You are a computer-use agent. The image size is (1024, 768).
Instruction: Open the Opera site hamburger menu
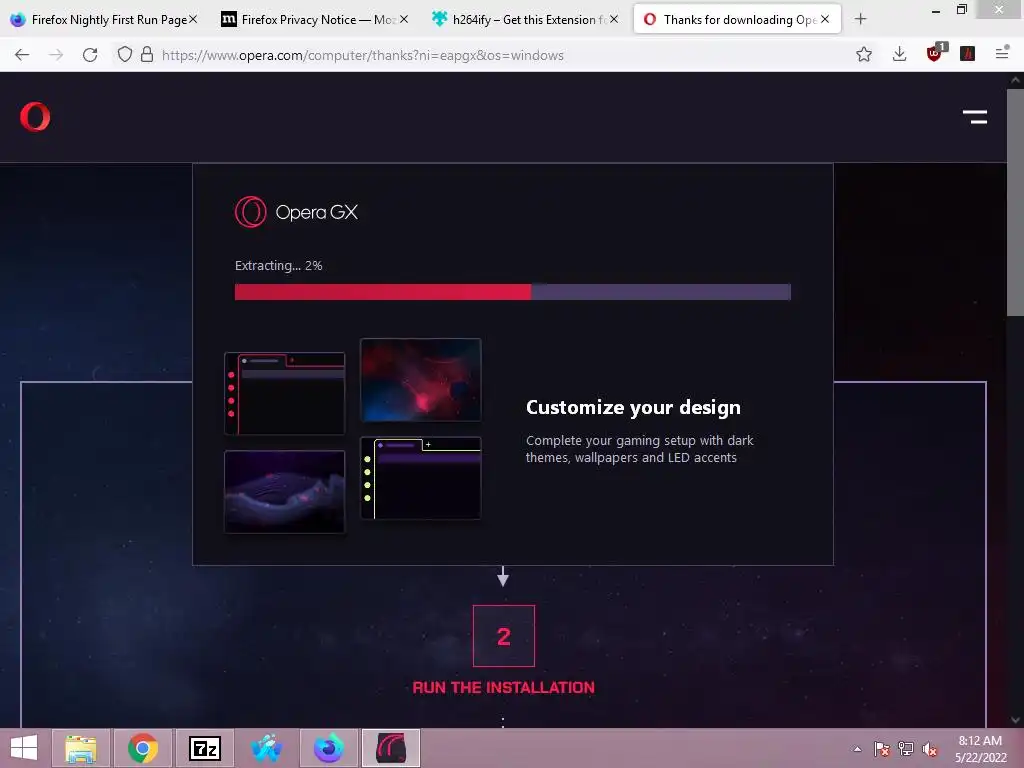974,117
